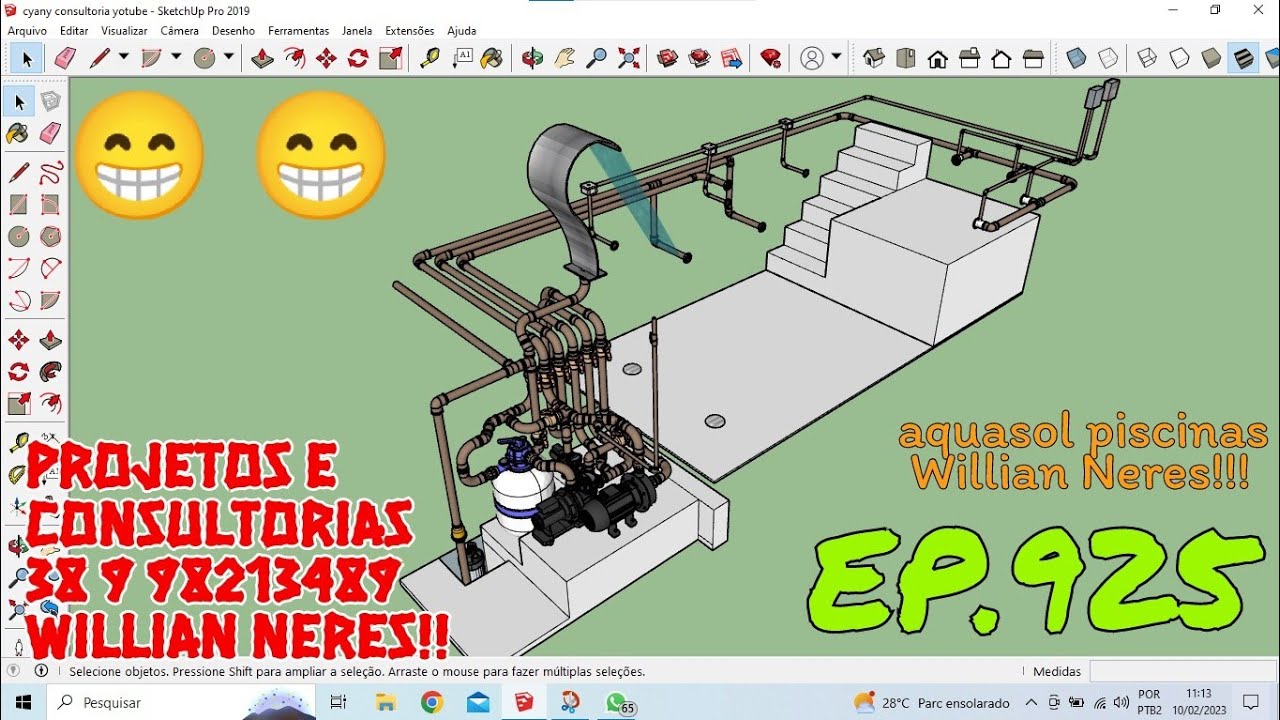1280x720 pixels.
Task: Open the Arquivo menu
Action: (27, 31)
